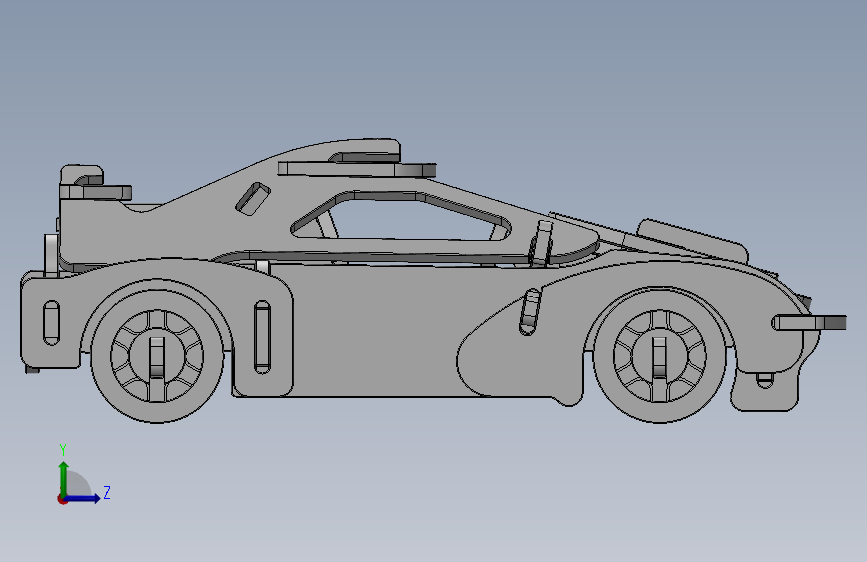
Task: Select the small slot in the rear bumper panel
Action: pos(51,323)
